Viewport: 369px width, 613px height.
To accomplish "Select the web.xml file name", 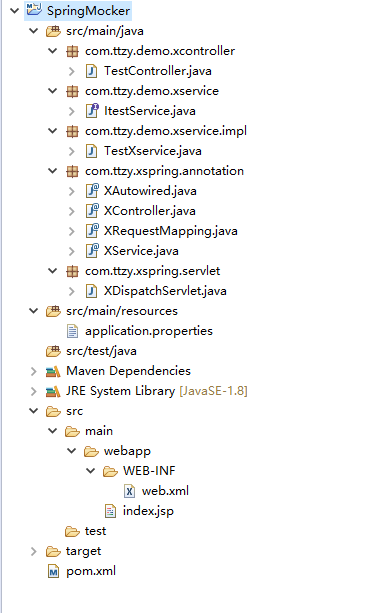I will click(165, 491).
